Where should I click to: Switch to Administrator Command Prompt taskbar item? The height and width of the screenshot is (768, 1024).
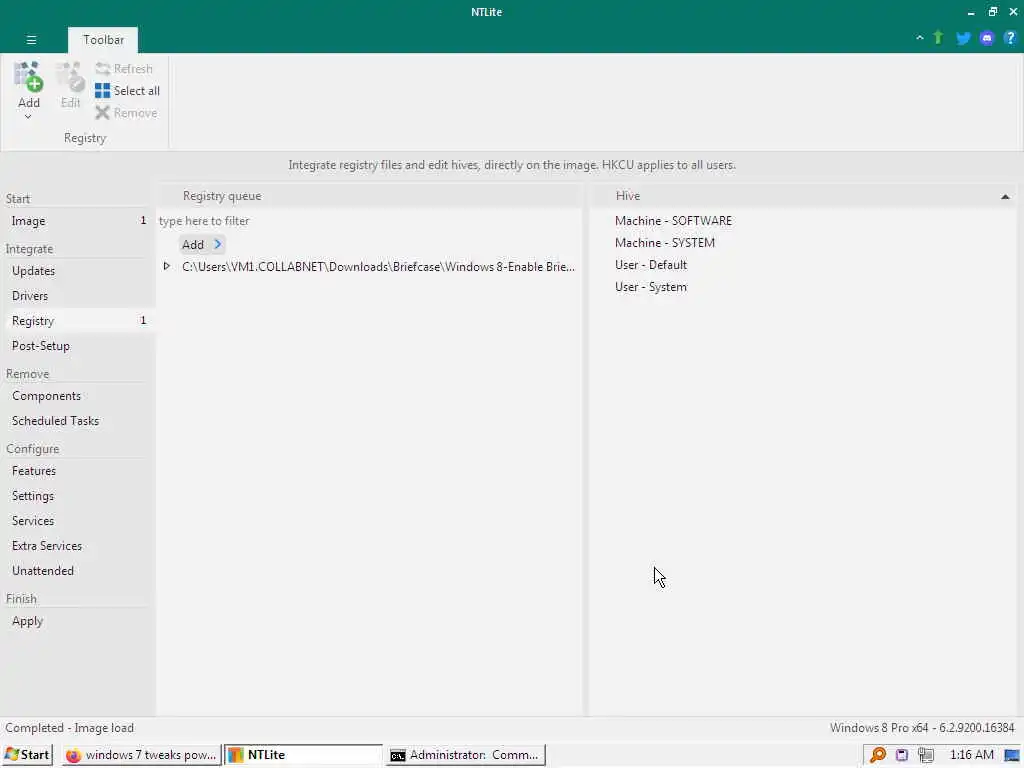pyautogui.click(x=466, y=755)
